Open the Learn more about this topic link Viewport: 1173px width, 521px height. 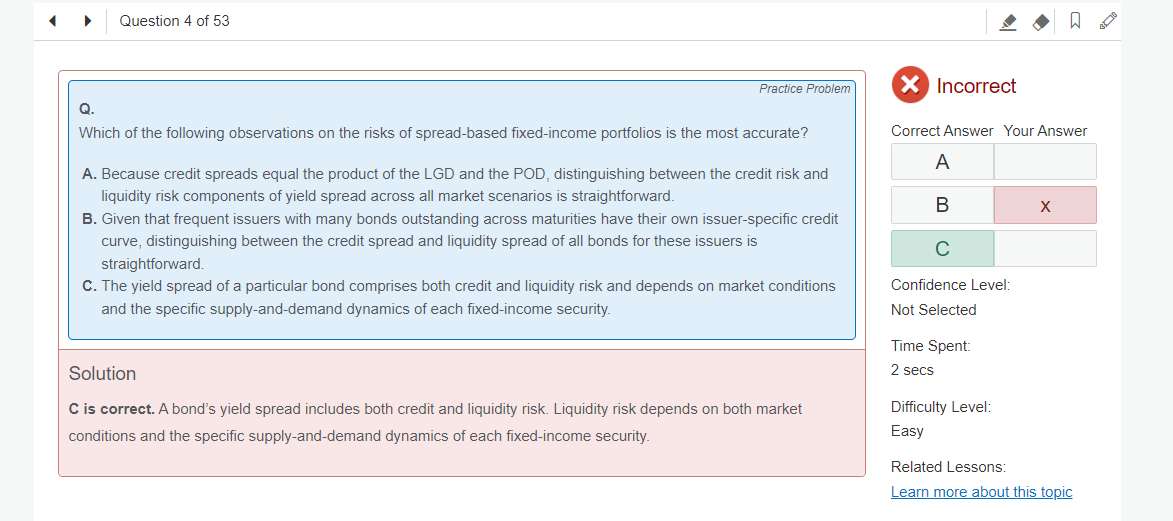tap(981, 492)
